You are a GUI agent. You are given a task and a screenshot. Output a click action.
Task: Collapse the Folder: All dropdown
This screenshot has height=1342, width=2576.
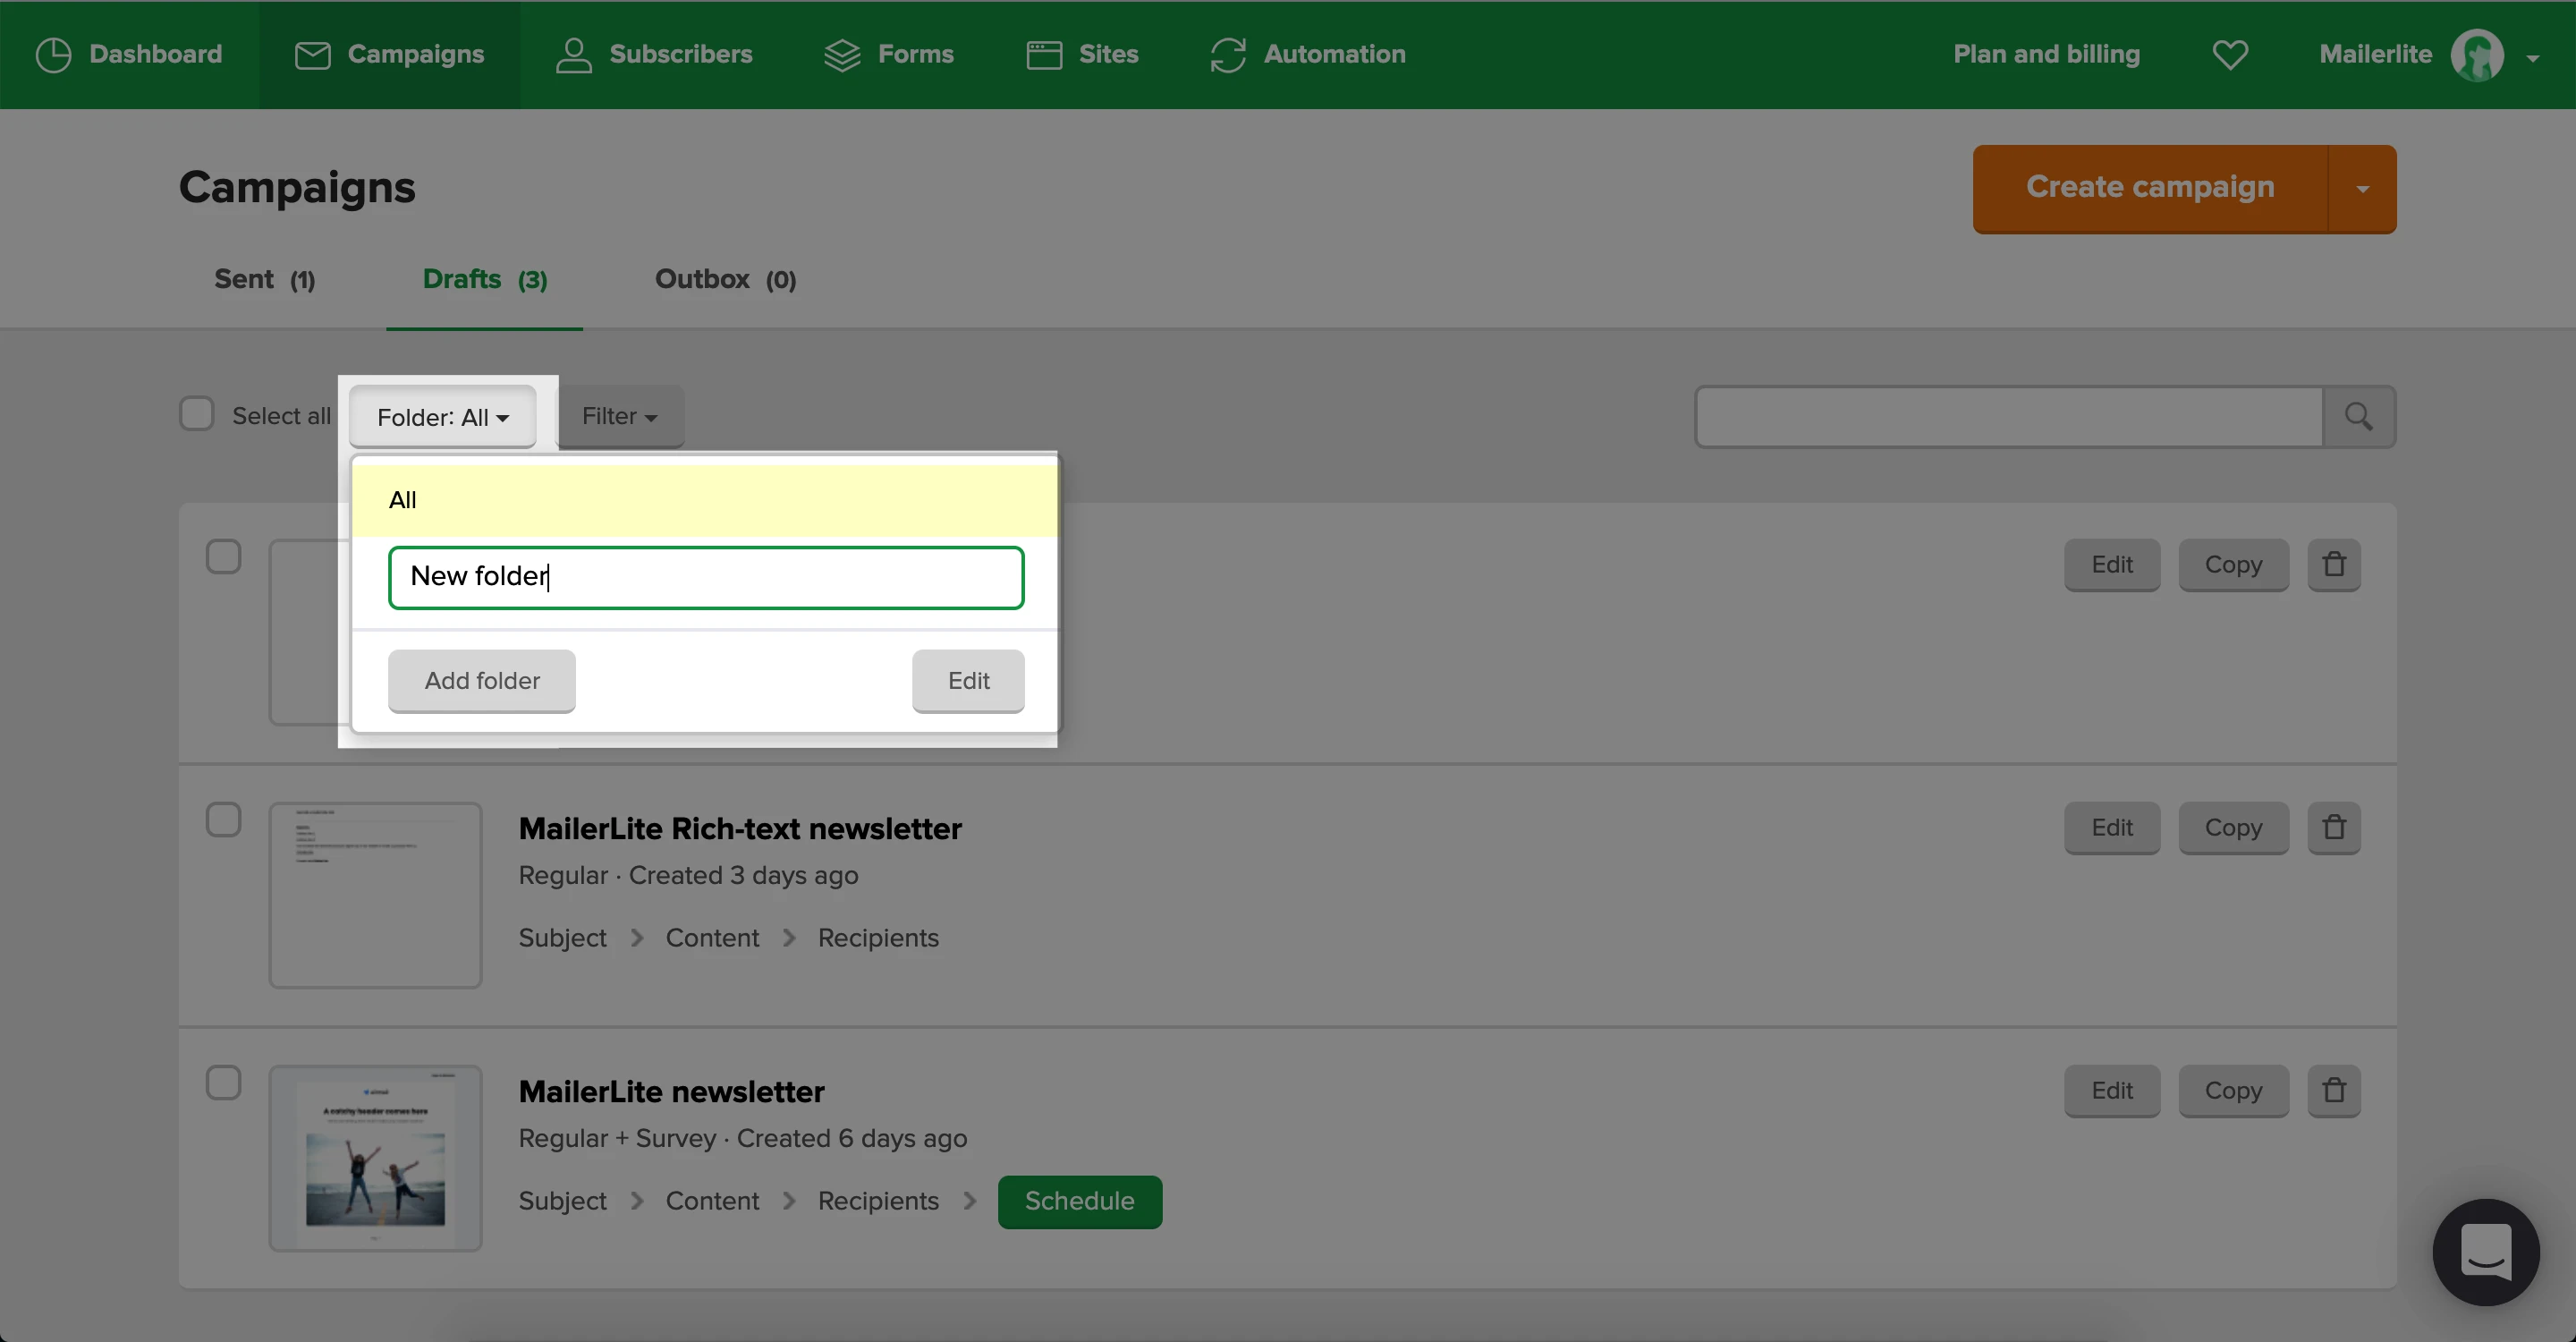442,417
